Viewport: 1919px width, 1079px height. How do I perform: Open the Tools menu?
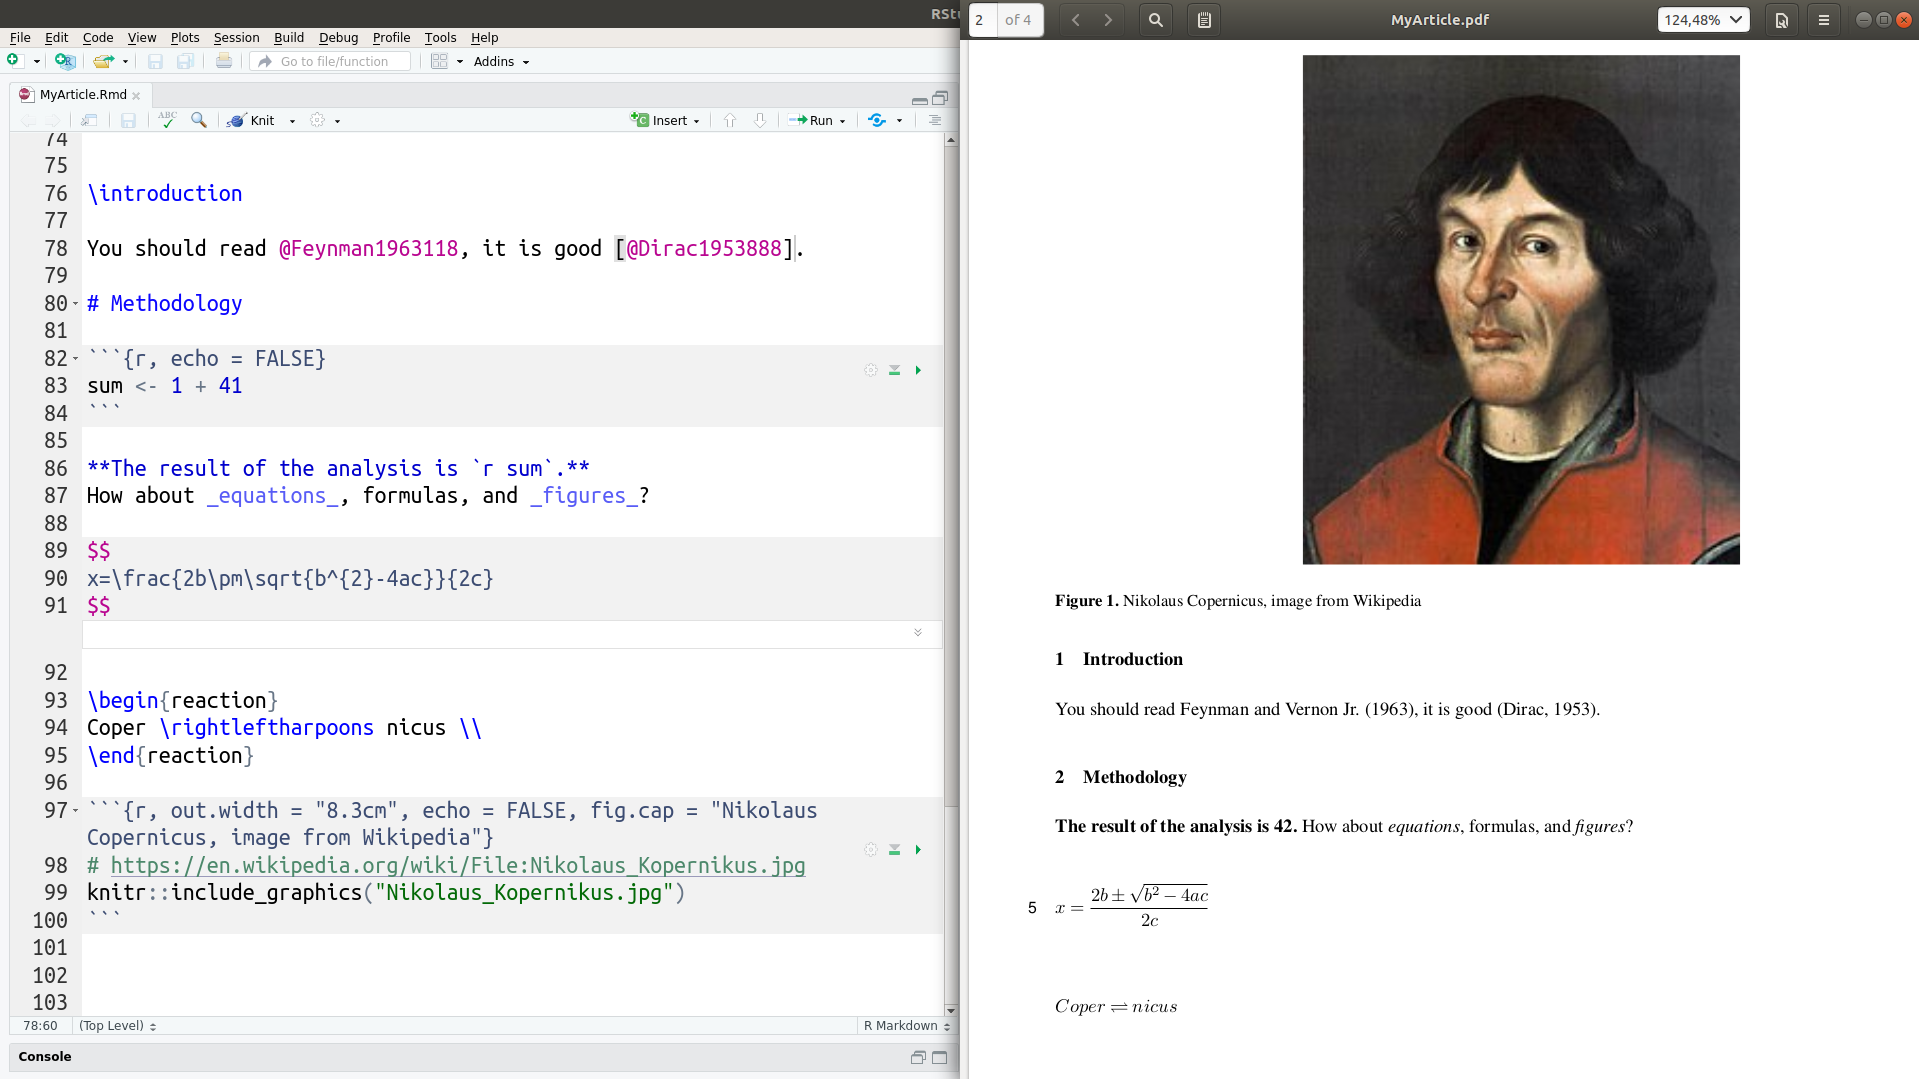tap(440, 37)
